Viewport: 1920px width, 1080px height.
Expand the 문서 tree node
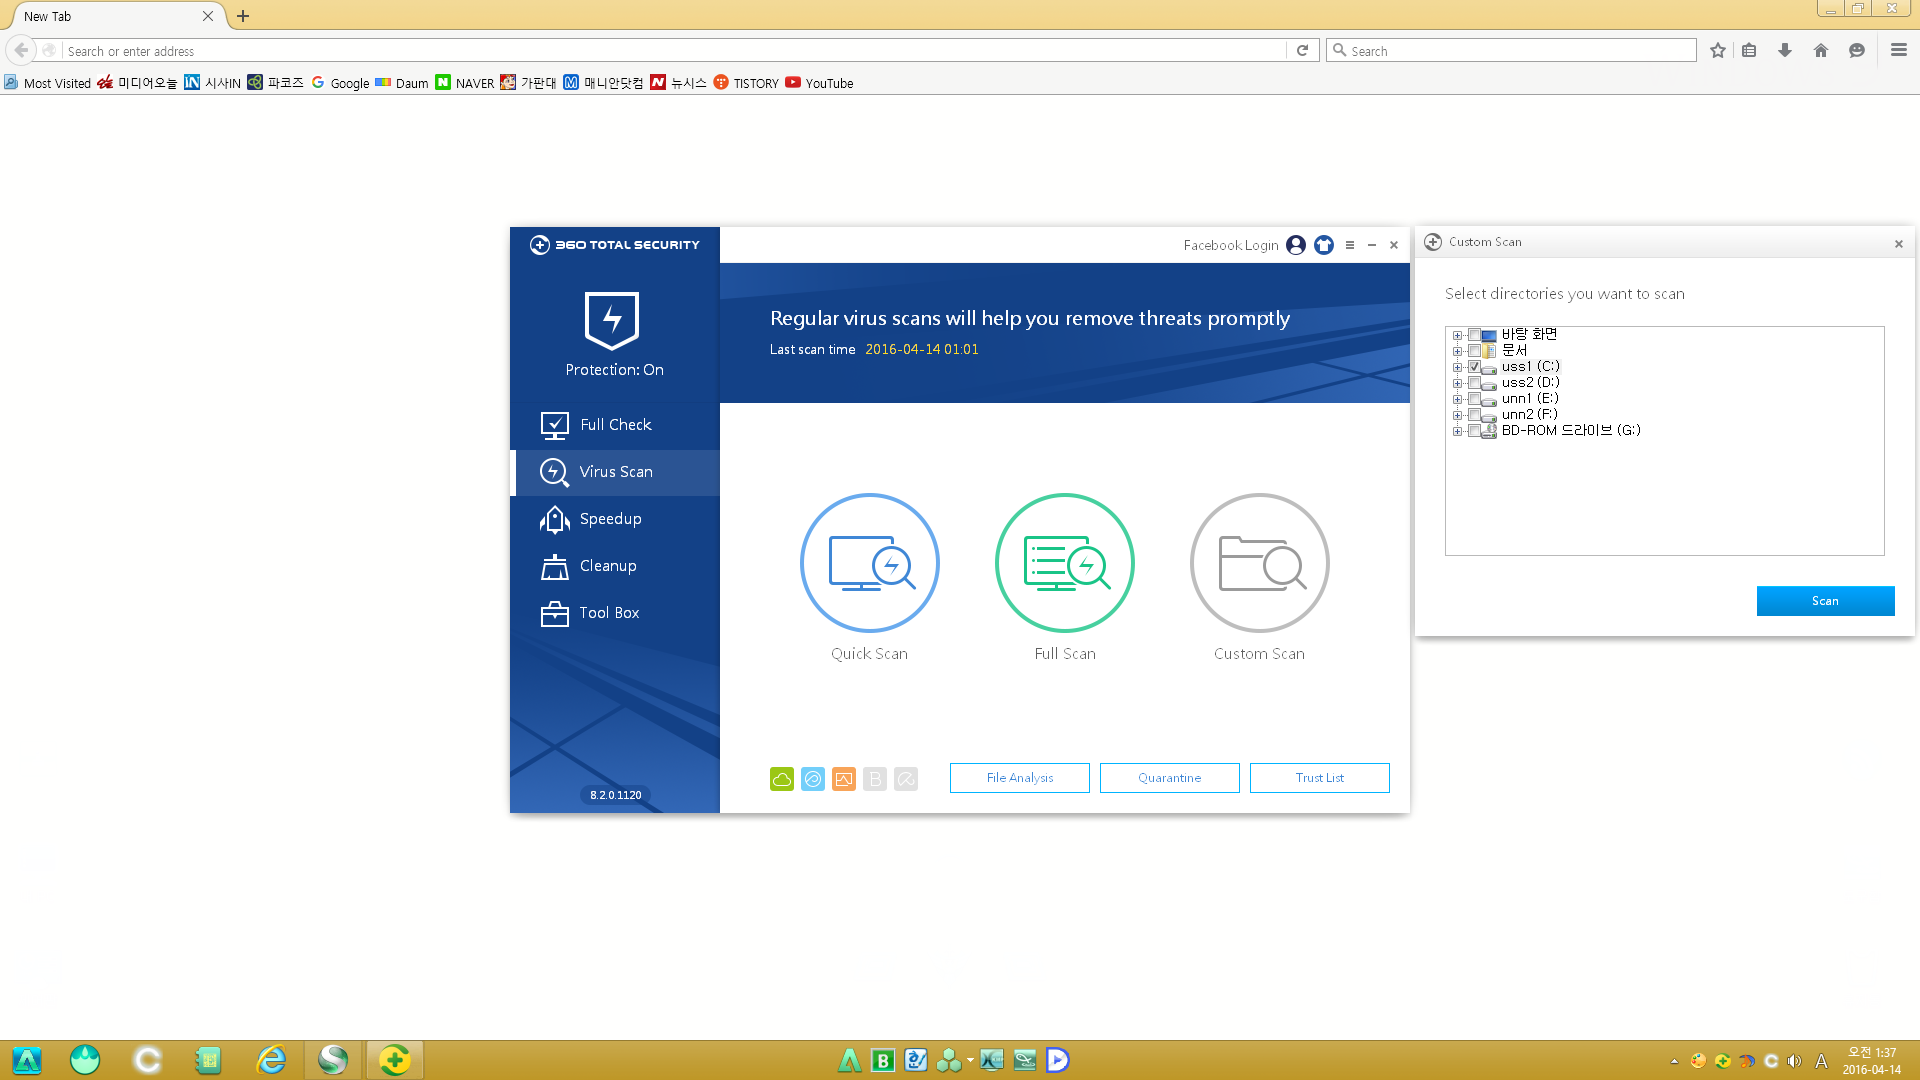coord(1458,351)
